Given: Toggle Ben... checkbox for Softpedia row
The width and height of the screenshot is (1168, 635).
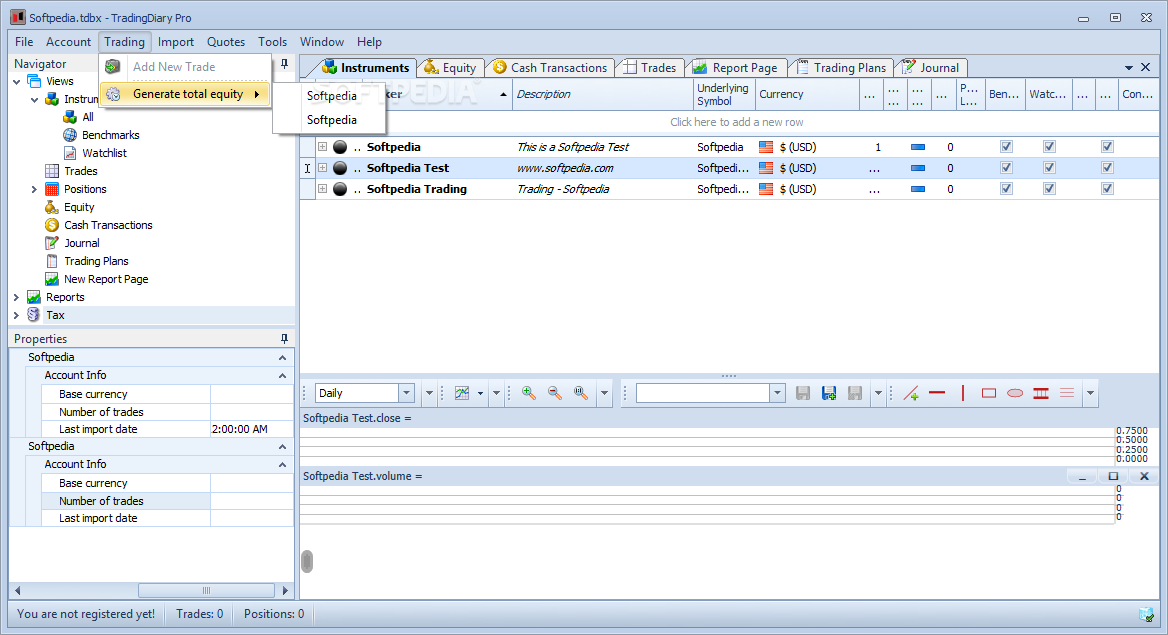Looking at the screenshot, I should coord(1006,147).
